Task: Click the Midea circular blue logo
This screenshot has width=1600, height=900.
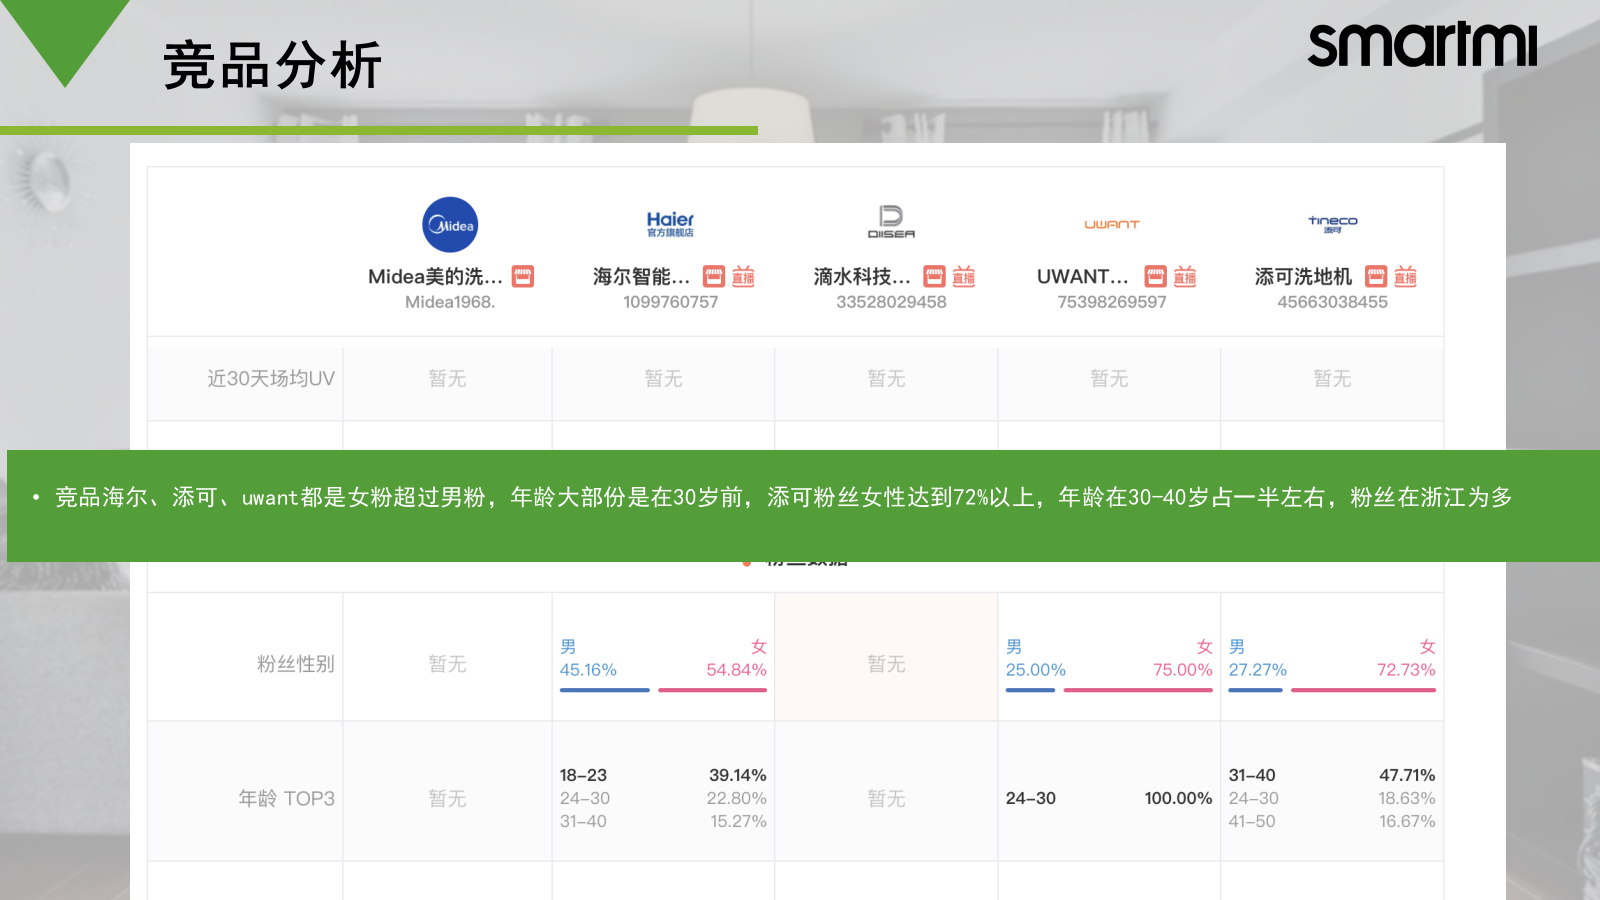Action: (x=451, y=223)
